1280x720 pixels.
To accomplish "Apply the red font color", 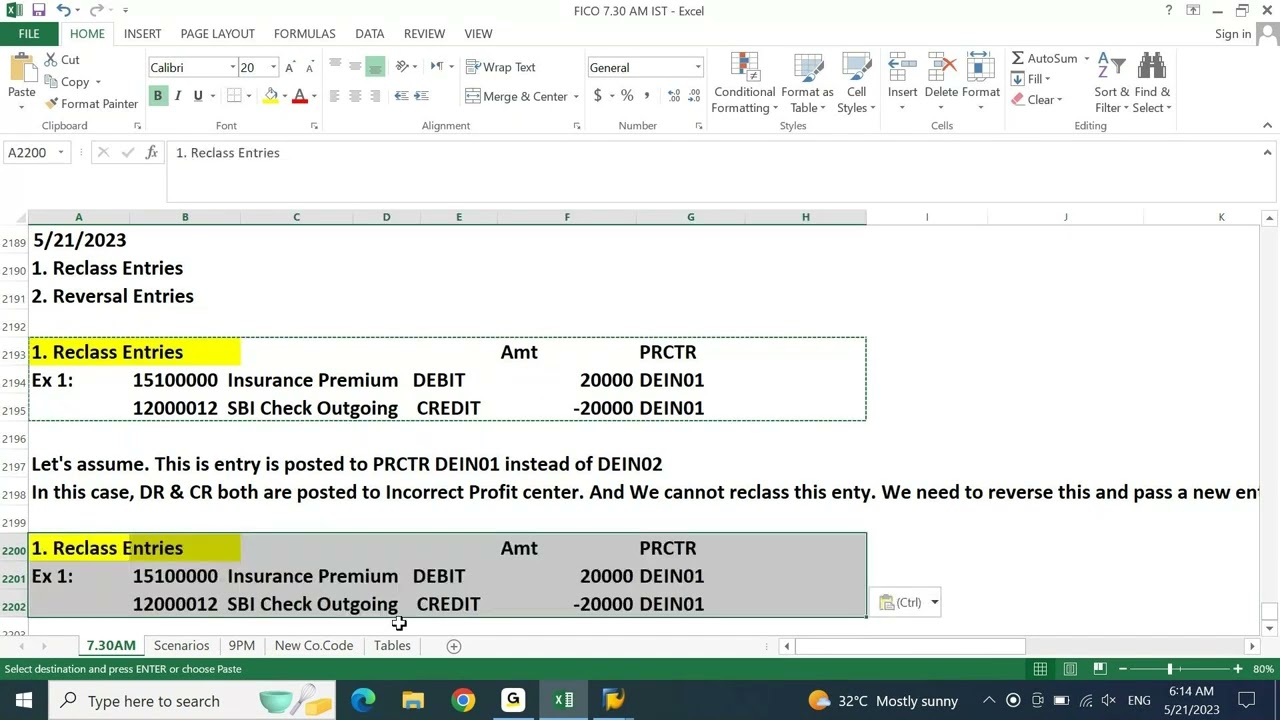I will (x=299, y=96).
